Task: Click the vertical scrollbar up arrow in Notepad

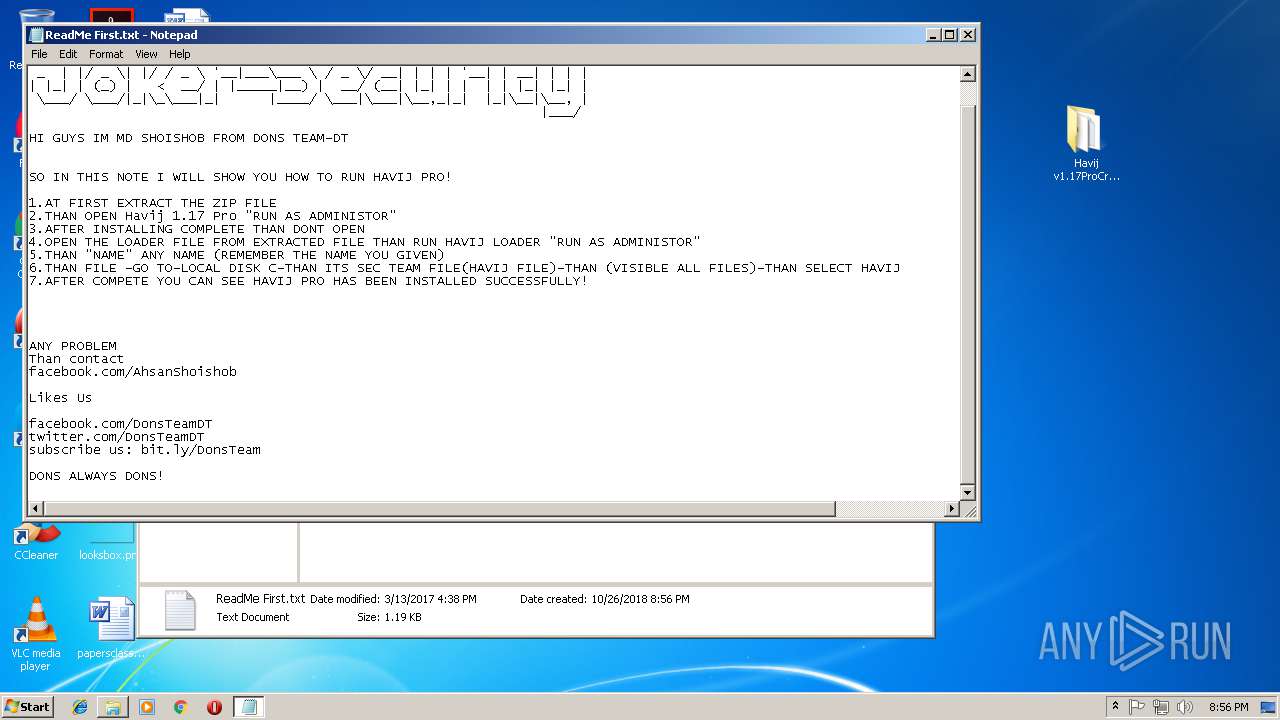Action: 967,74
